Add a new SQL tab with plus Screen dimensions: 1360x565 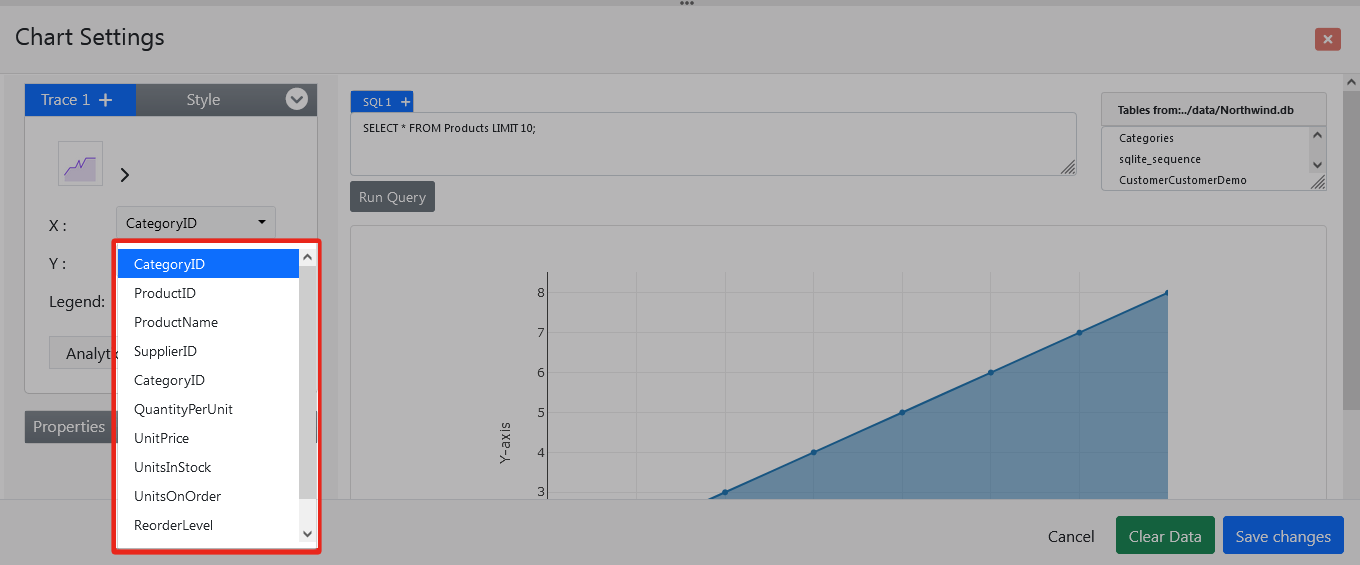point(405,102)
